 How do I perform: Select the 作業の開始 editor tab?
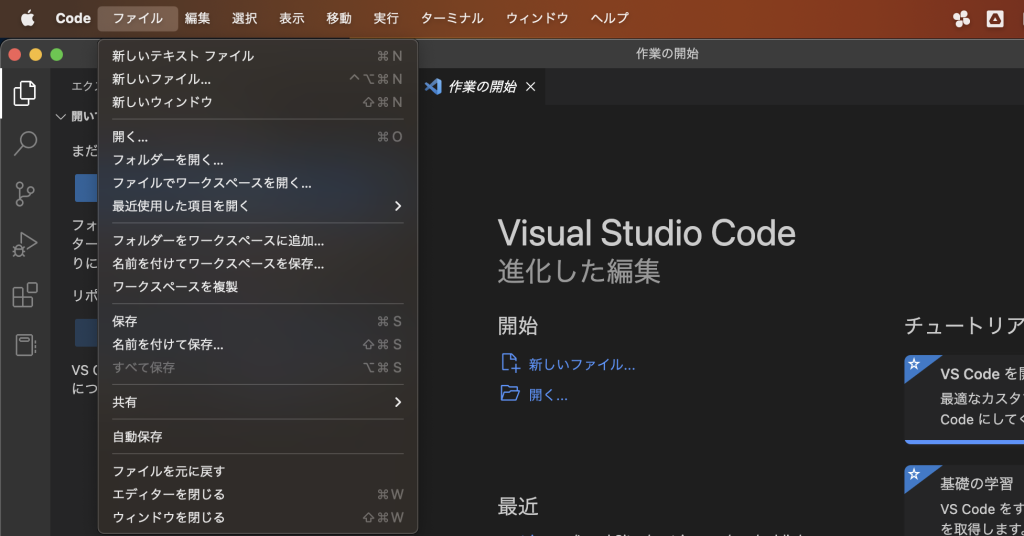(481, 86)
